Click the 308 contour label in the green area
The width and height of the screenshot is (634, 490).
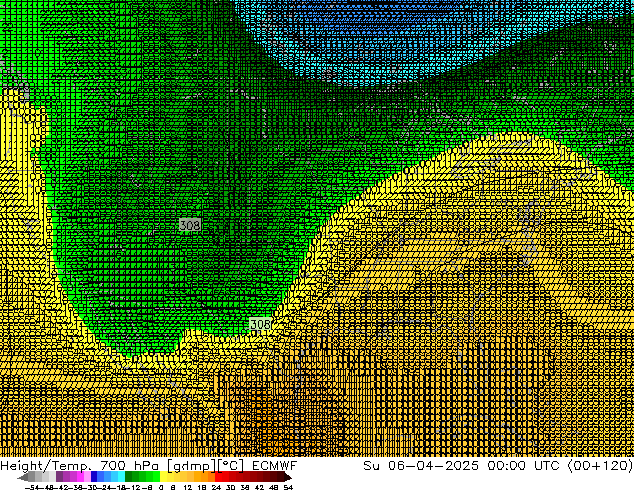tap(190, 225)
